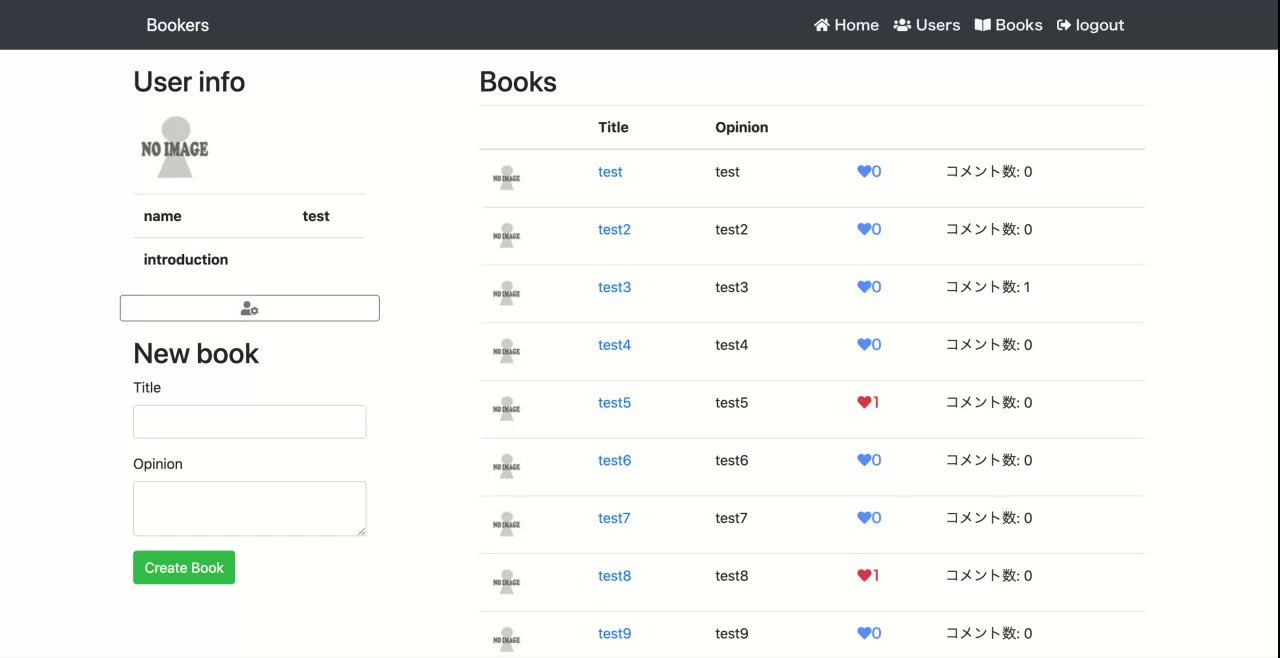Open the test4 book title link
The image size is (1280, 658).
[614, 345]
